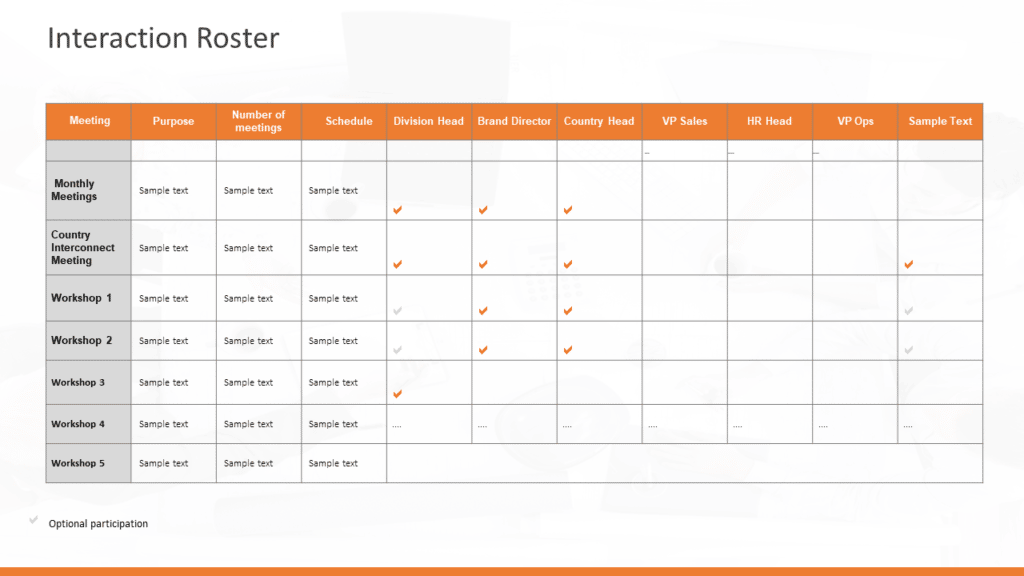The height and width of the screenshot is (576, 1024).
Task: Select the Brand Director checkmark in Workshop 1 row
Action: pyautogui.click(x=483, y=311)
